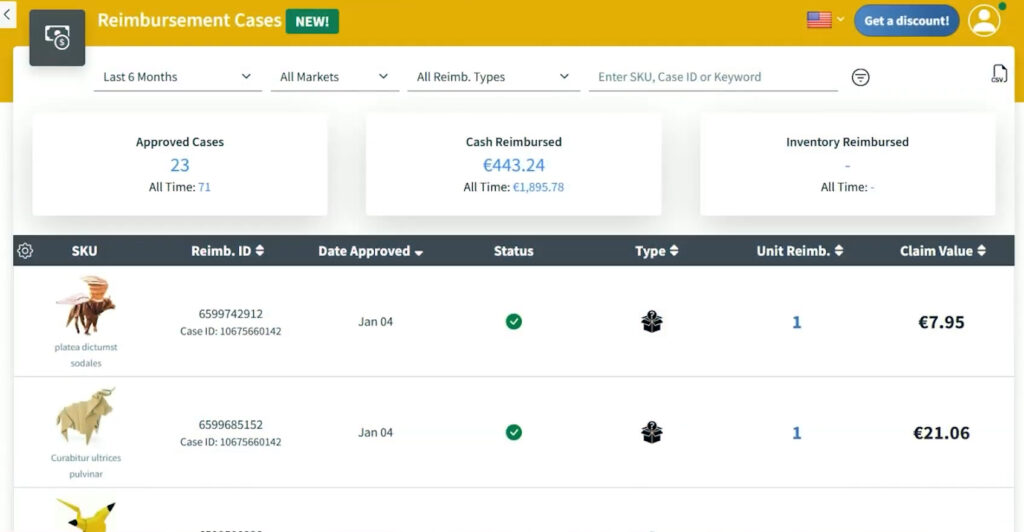
Task: Click the approved check status for 6599685152
Action: [x=514, y=432]
